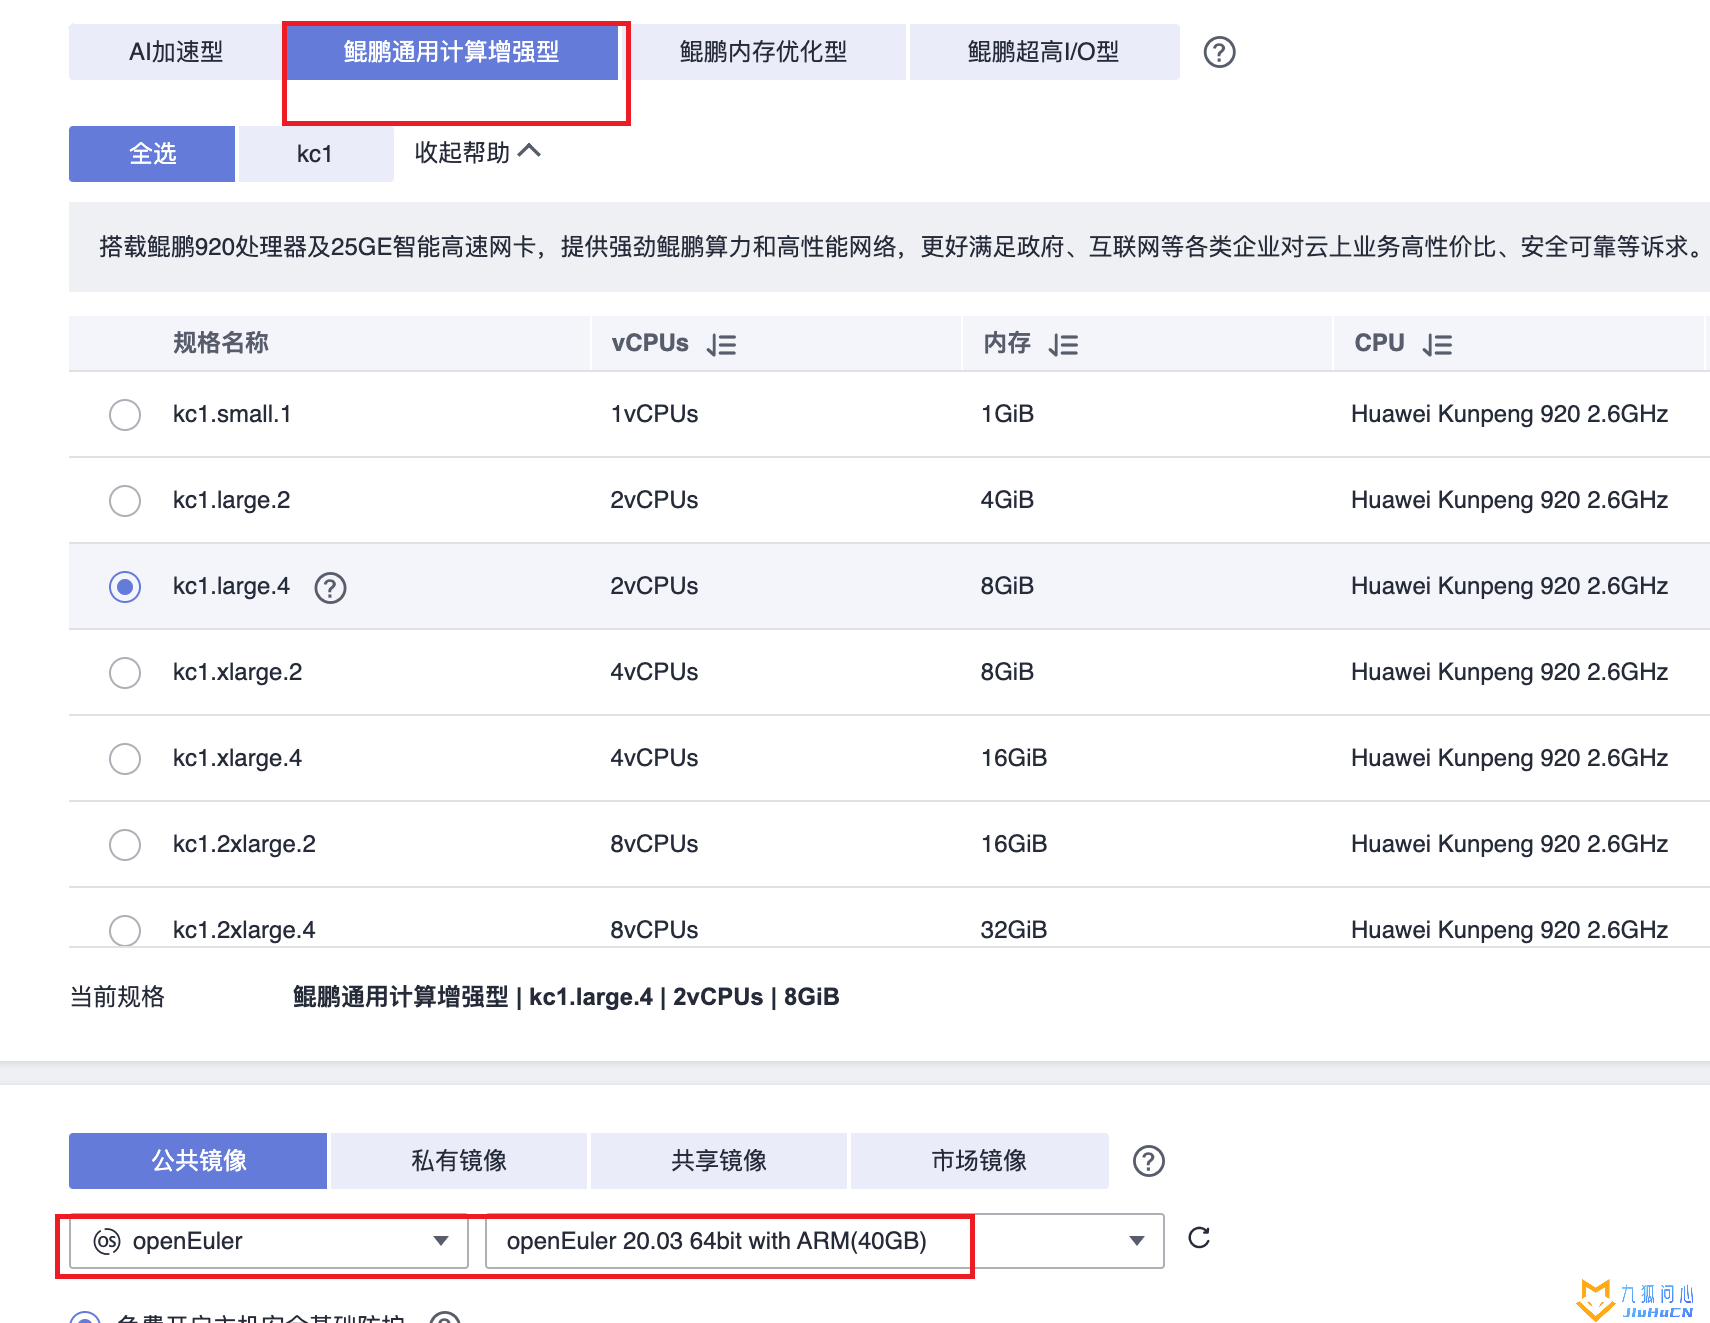
Task: Select 共享镜像 tab
Action: [x=719, y=1161]
